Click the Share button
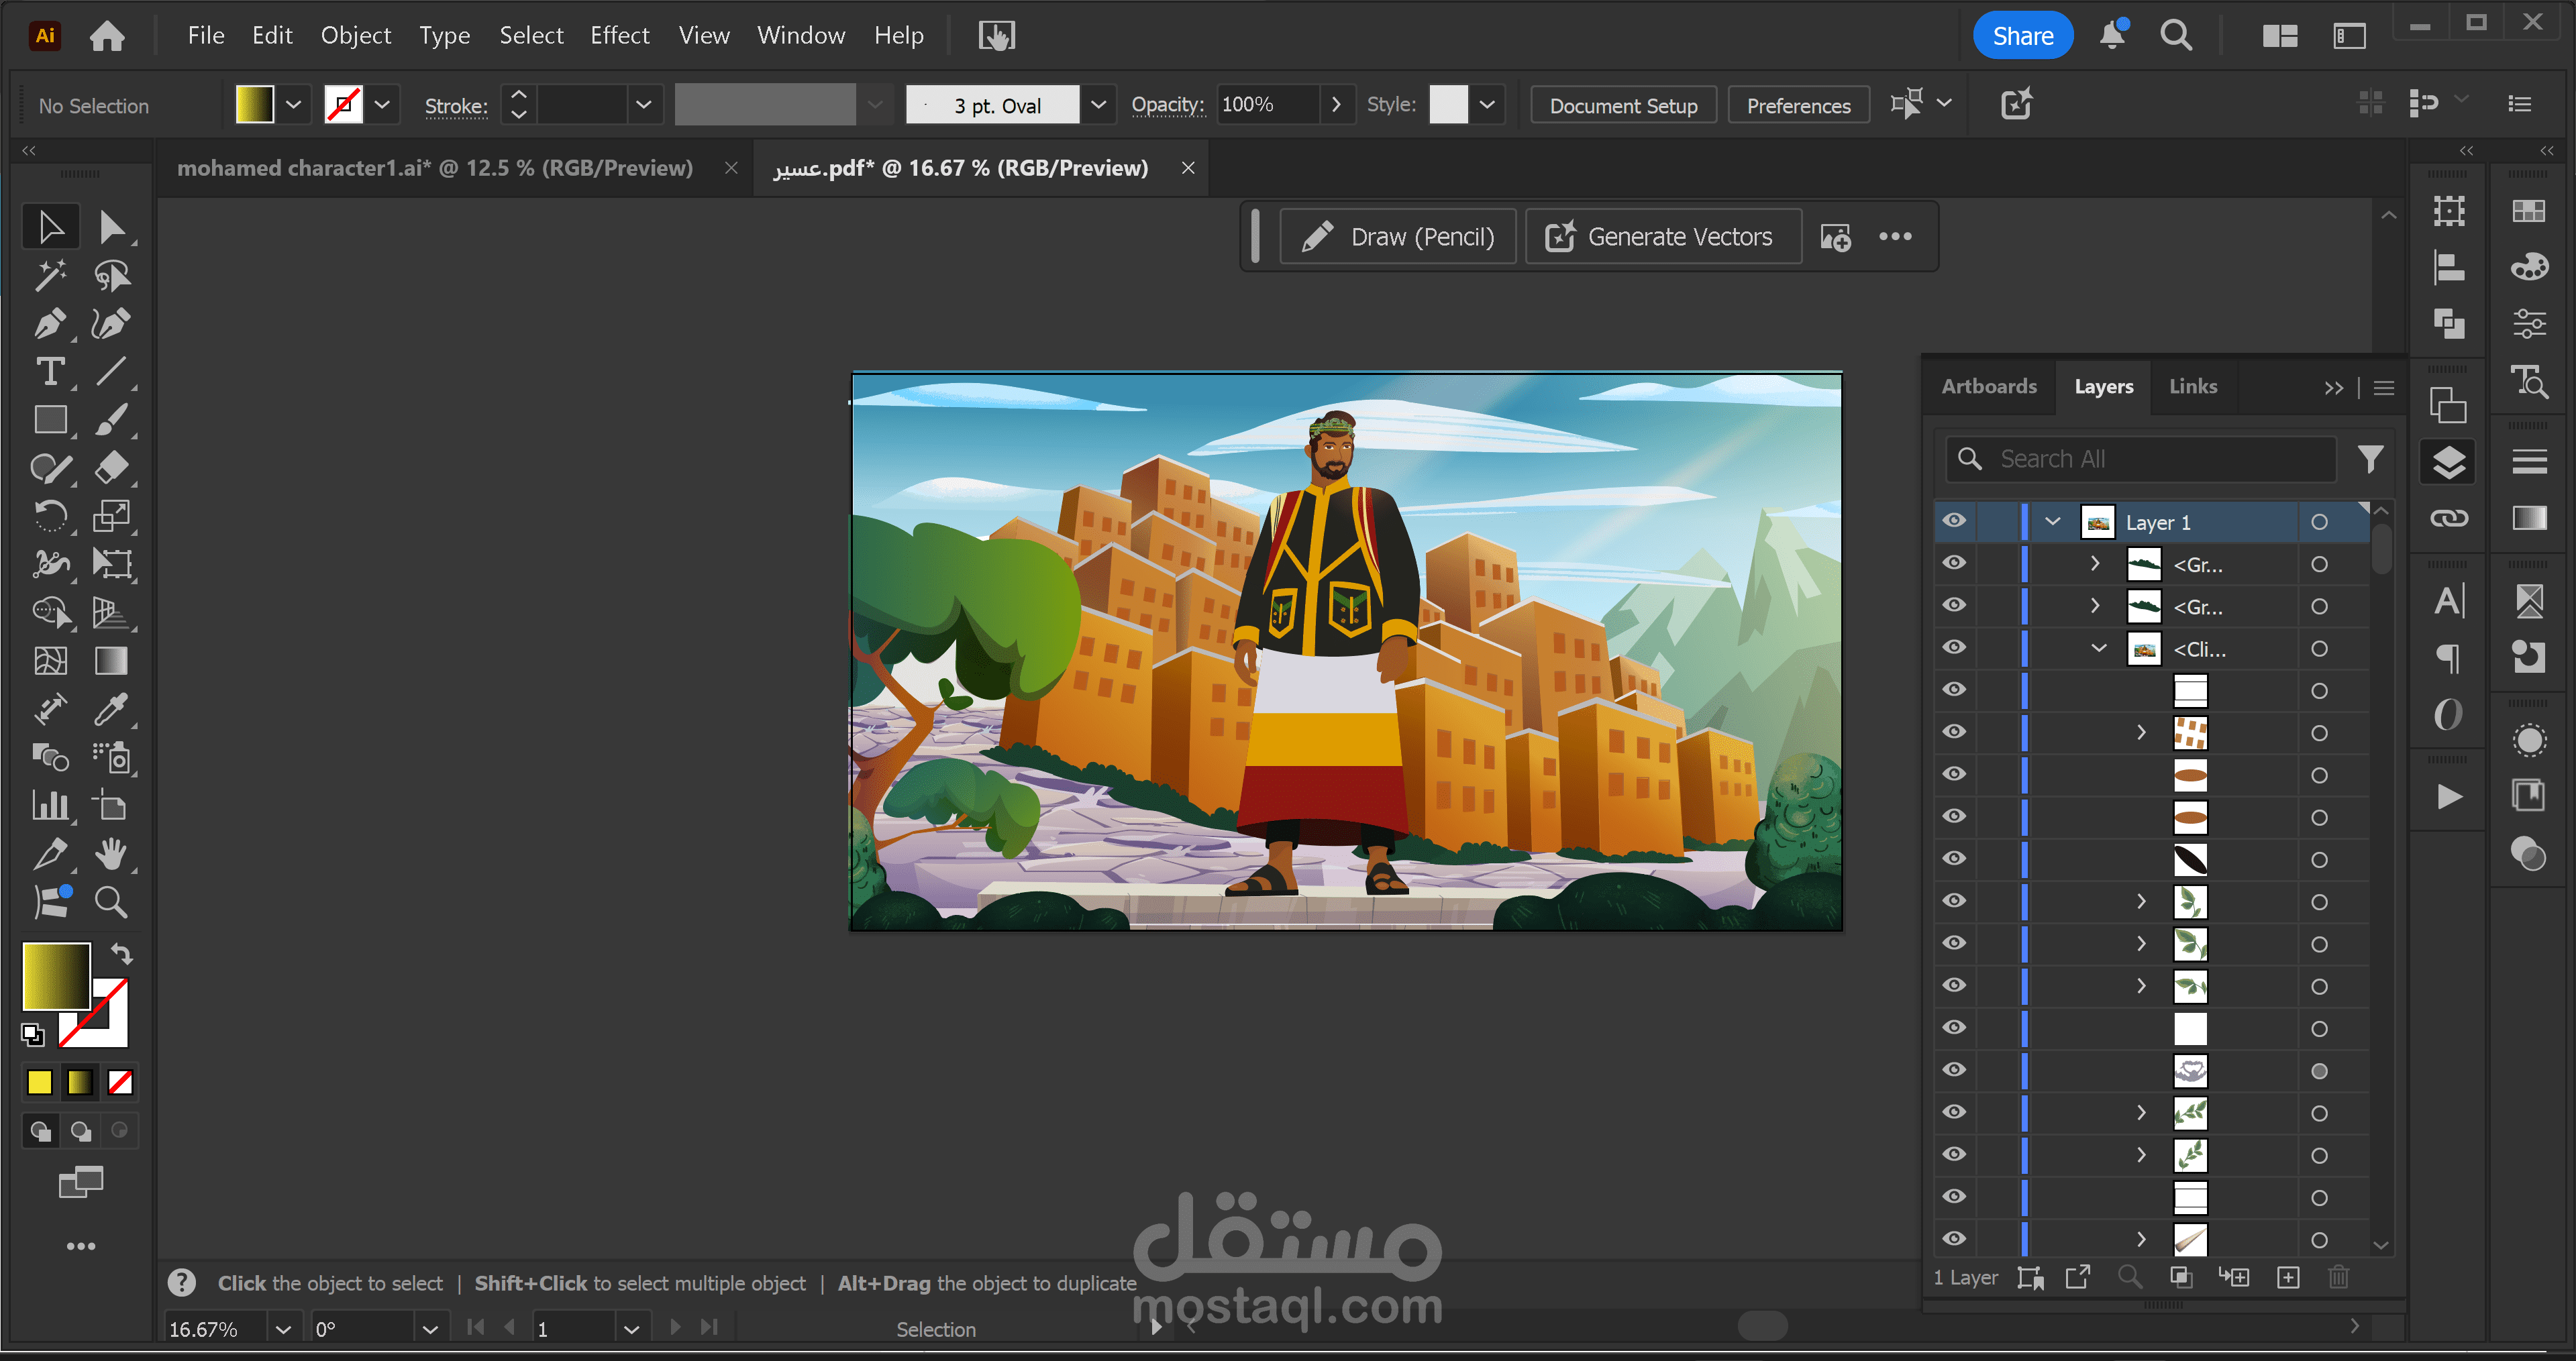Viewport: 2576px width, 1361px height. (2023, 36)
